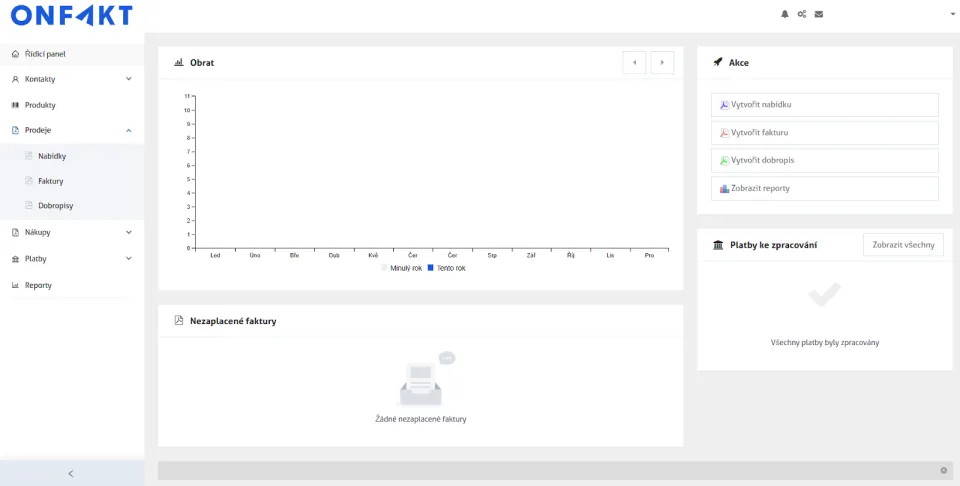Open the footer gear settings icon
960x486 pixels.
click(x=943, y=471)
